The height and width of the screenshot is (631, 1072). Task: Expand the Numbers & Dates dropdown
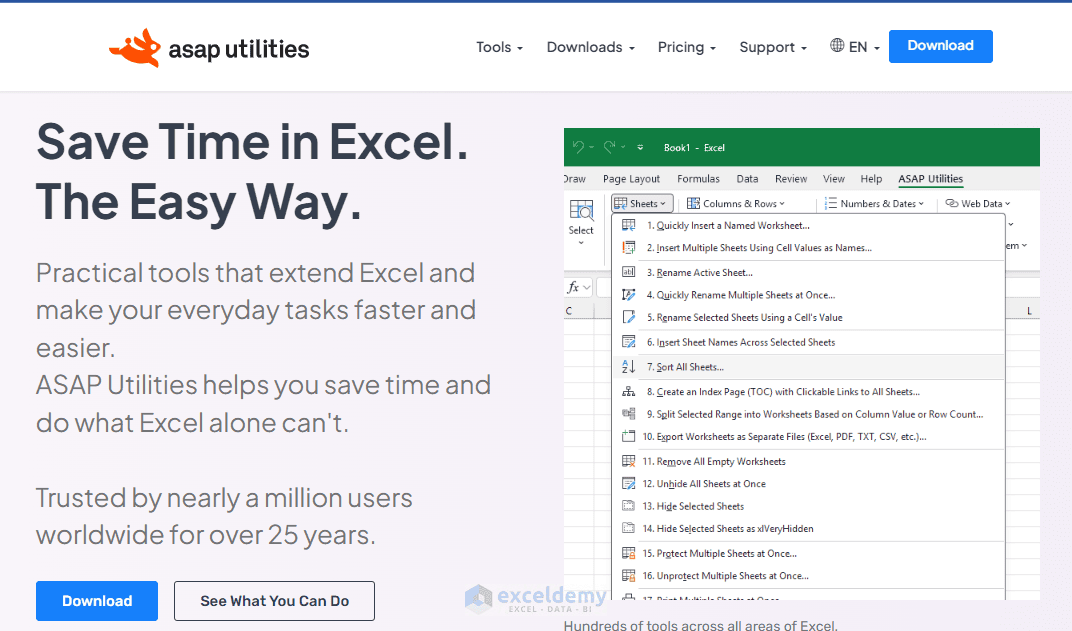click(874, 204)
